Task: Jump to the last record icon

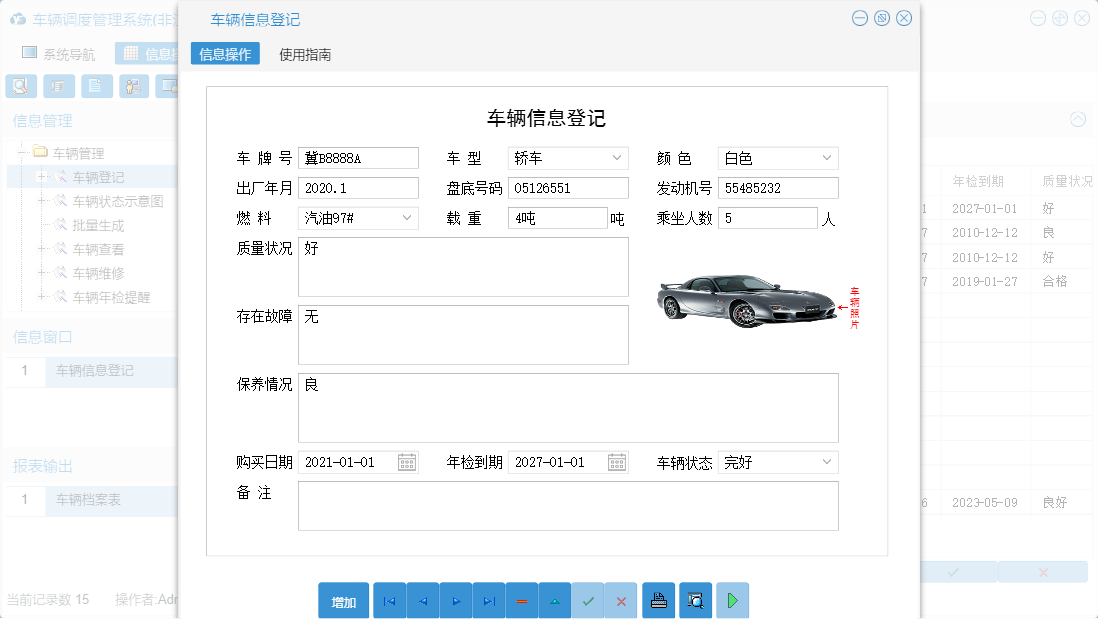Action: click(488, 600)
